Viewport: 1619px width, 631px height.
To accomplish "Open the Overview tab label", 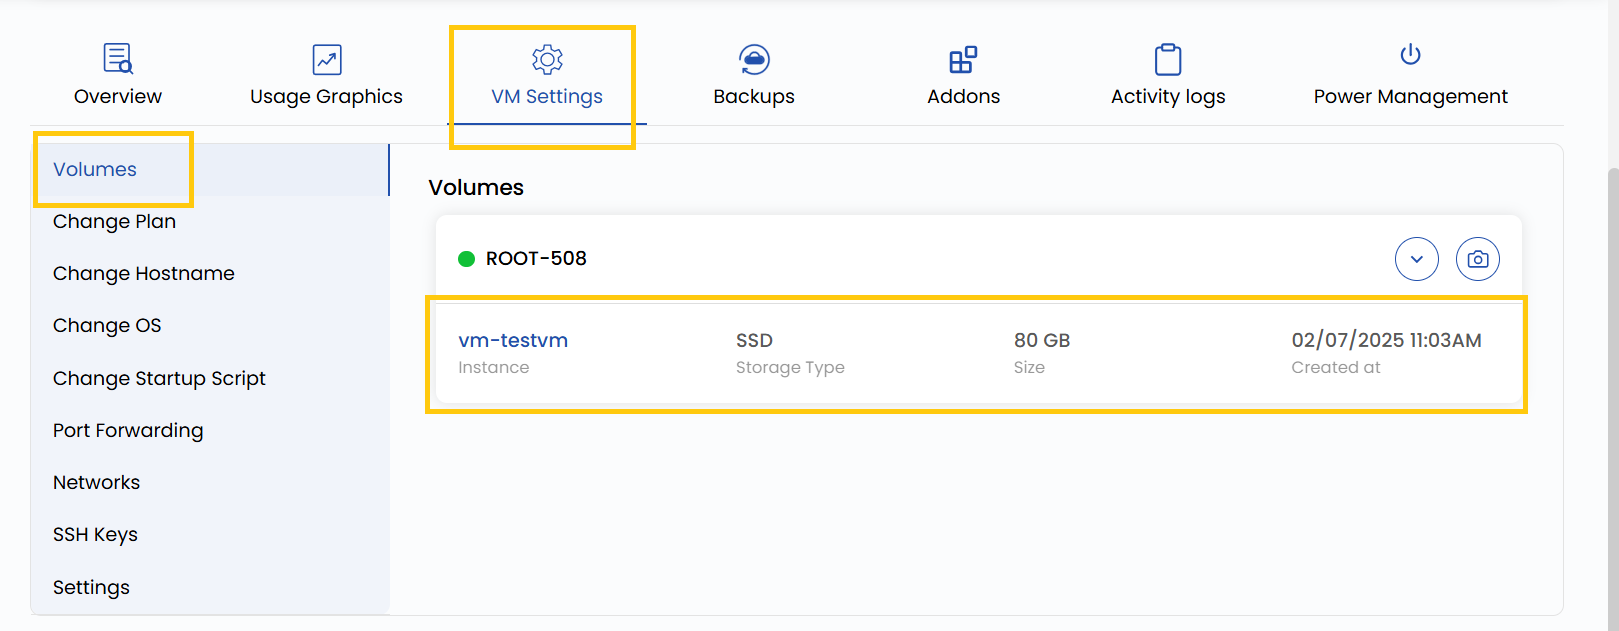I will coord(118,96).
